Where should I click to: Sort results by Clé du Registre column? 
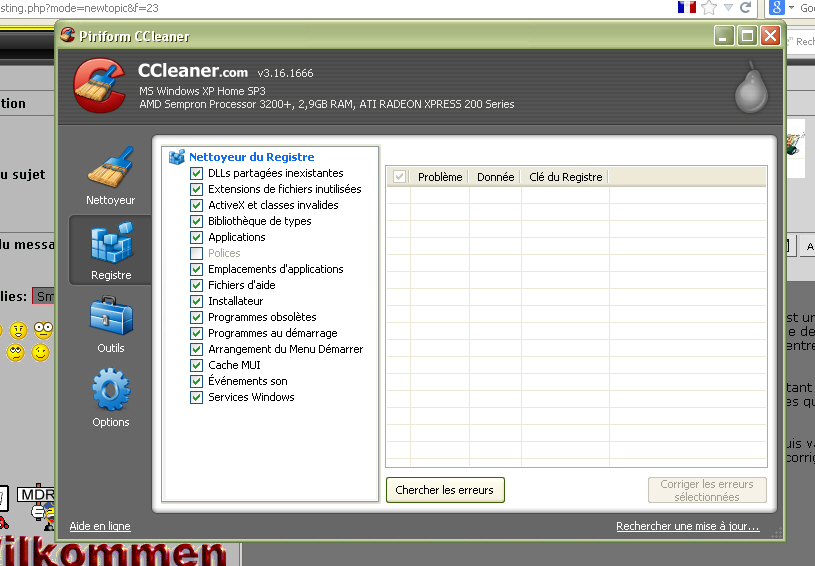tap(566, 177)
